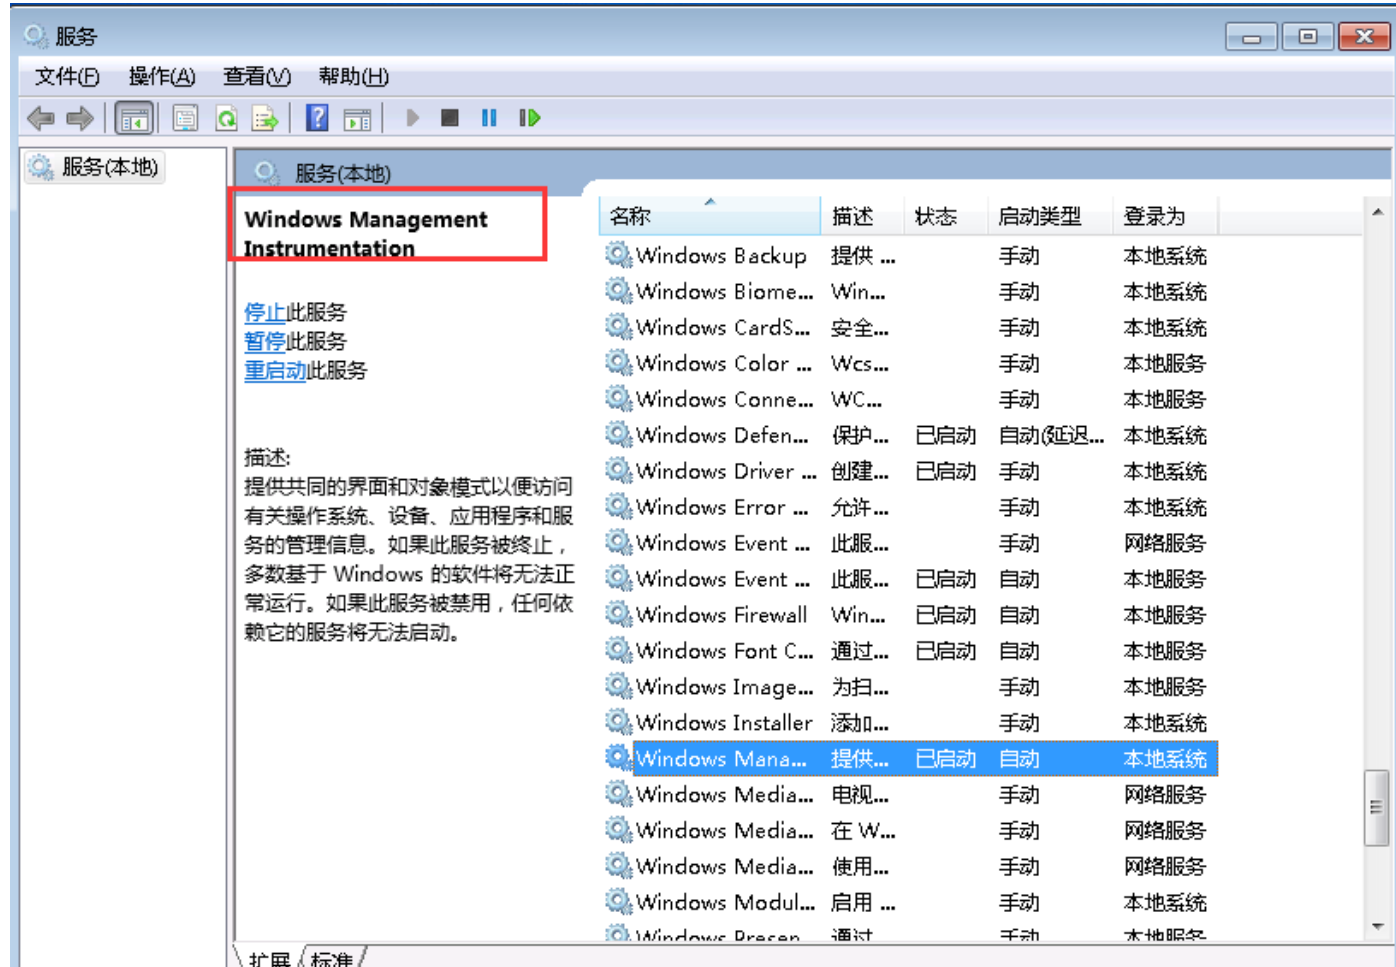Click the Stop Service square icon
This screenshot has height=967, width=1396.
tap(450, 118)
